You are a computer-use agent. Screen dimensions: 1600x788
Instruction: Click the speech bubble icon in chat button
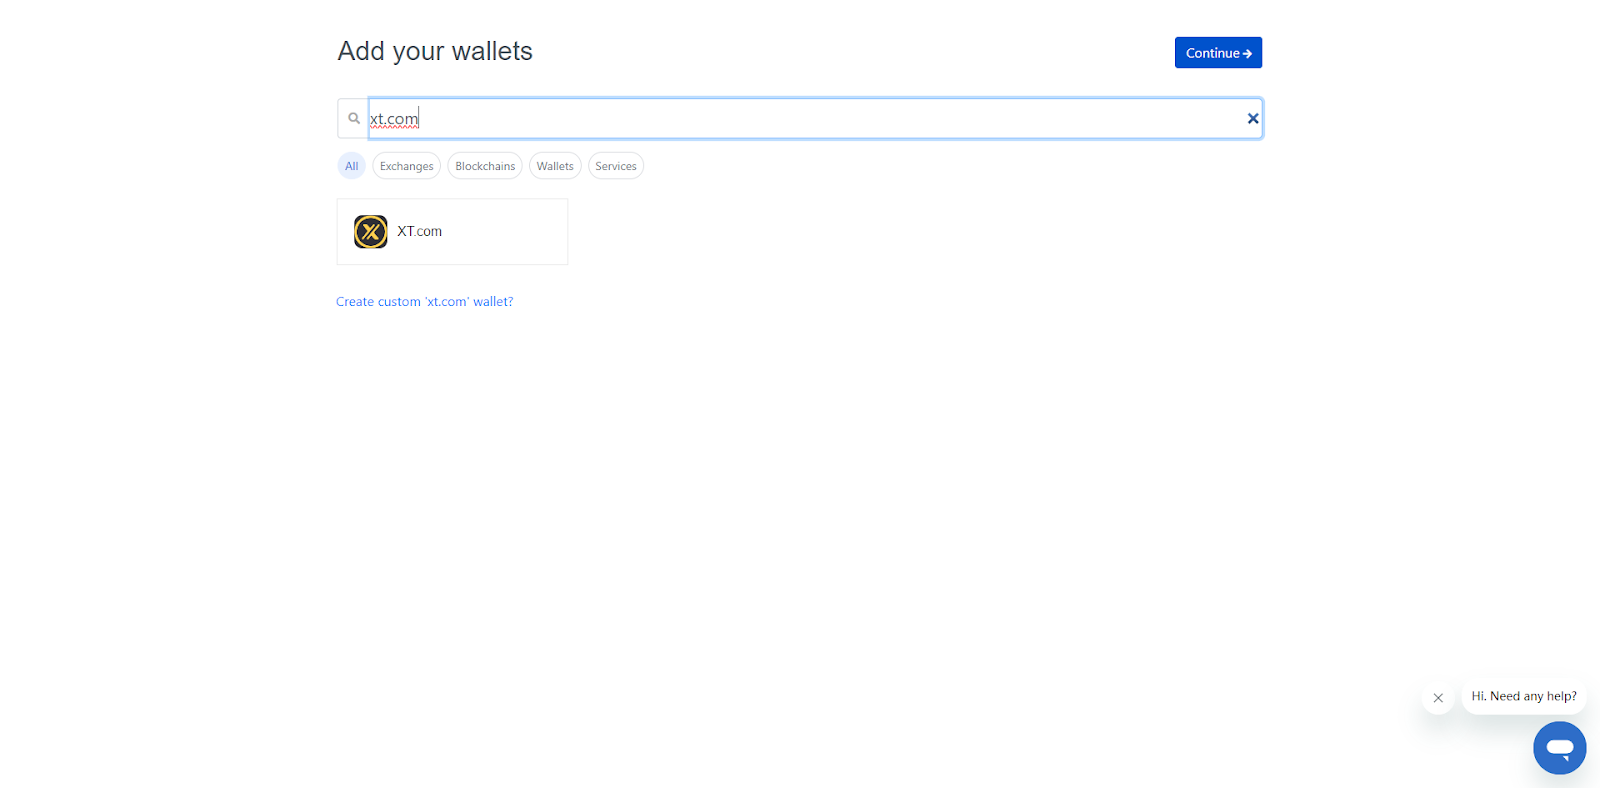(x=1559, y=747)
